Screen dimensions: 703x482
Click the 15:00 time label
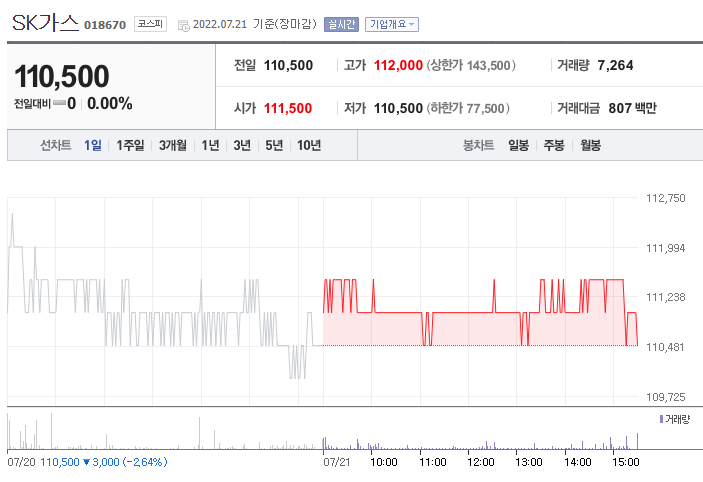click(x=625, y=462)
